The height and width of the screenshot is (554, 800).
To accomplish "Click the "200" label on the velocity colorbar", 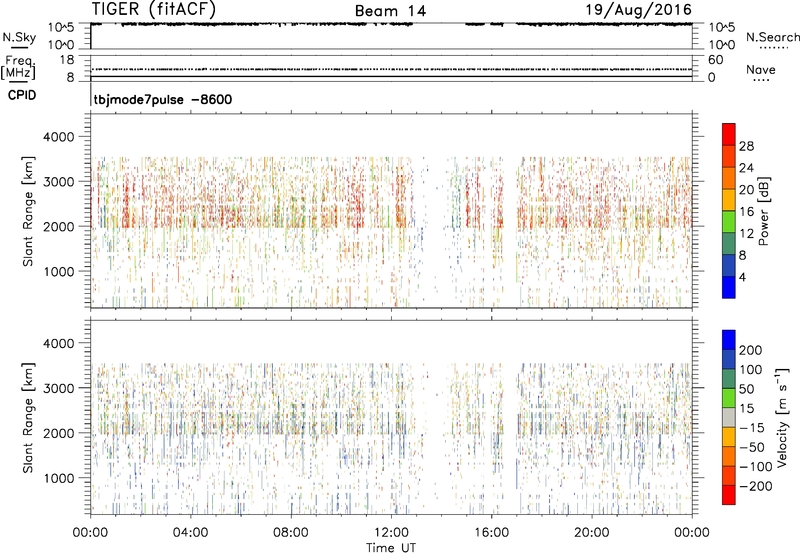I will tap(751, 350).
